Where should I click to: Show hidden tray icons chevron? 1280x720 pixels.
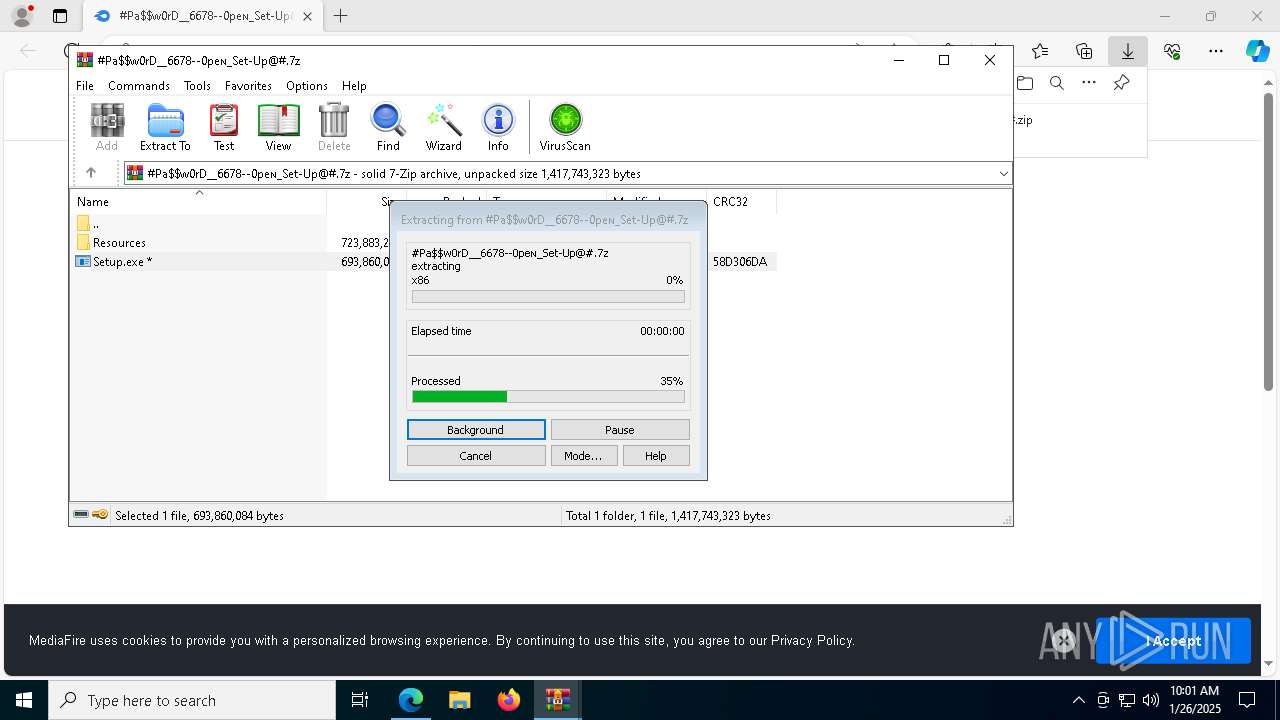tap(1078, 700)
